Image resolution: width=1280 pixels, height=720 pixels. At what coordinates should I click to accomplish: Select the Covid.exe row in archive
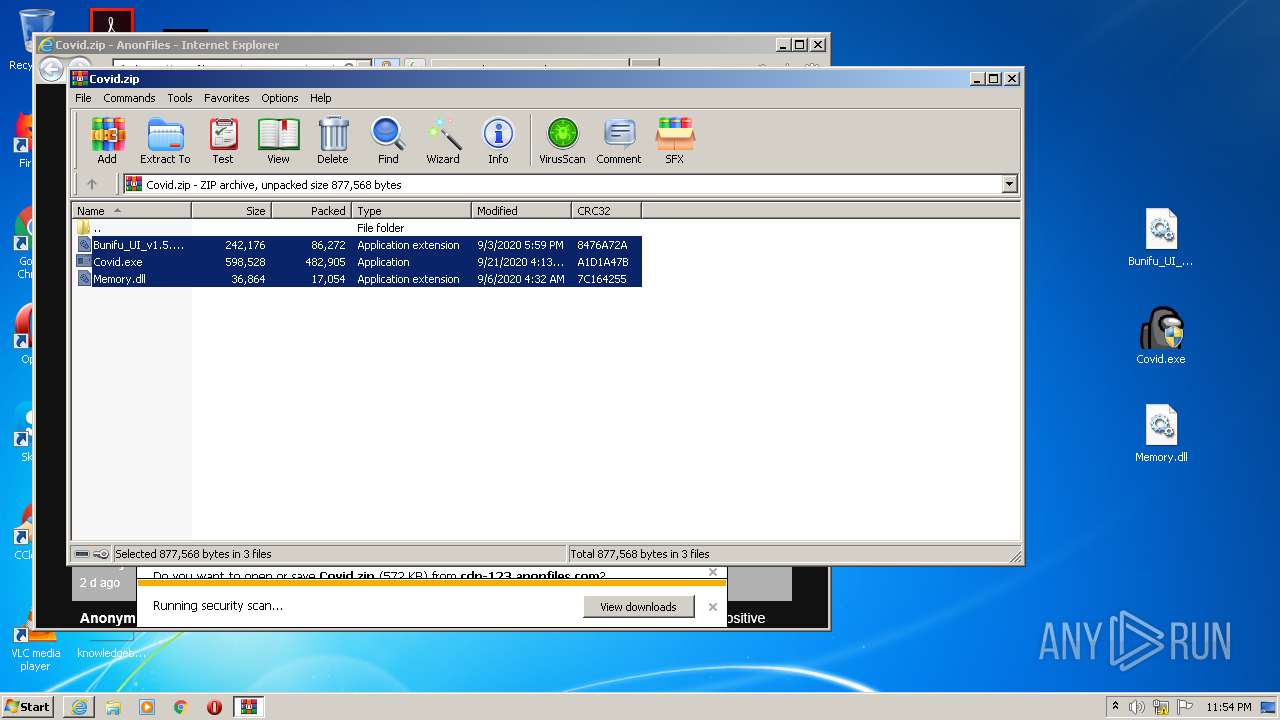click(x=358, y=262)
